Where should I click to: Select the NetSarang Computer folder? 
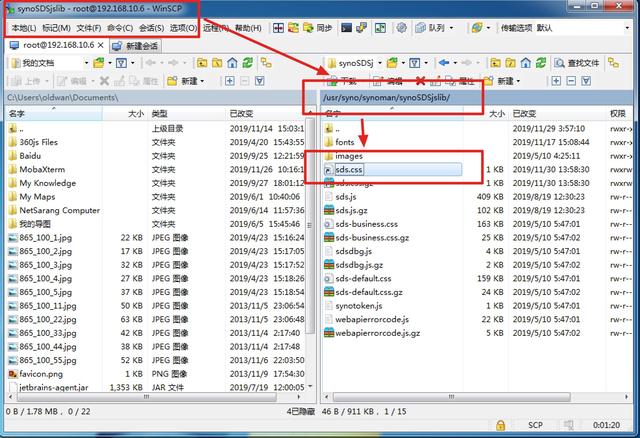[x=60, y=210]
